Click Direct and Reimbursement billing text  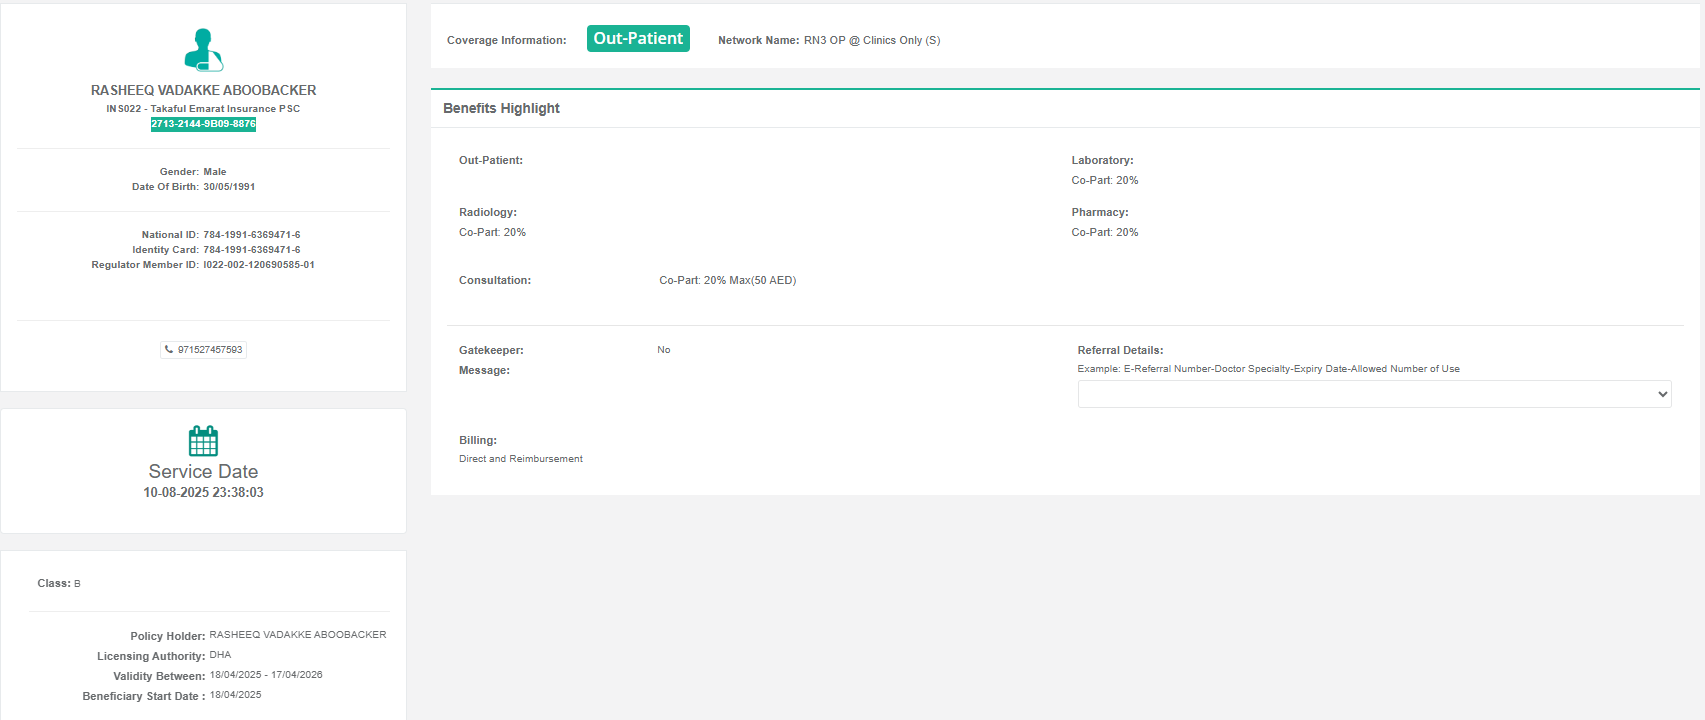click(x=520, y=459)
